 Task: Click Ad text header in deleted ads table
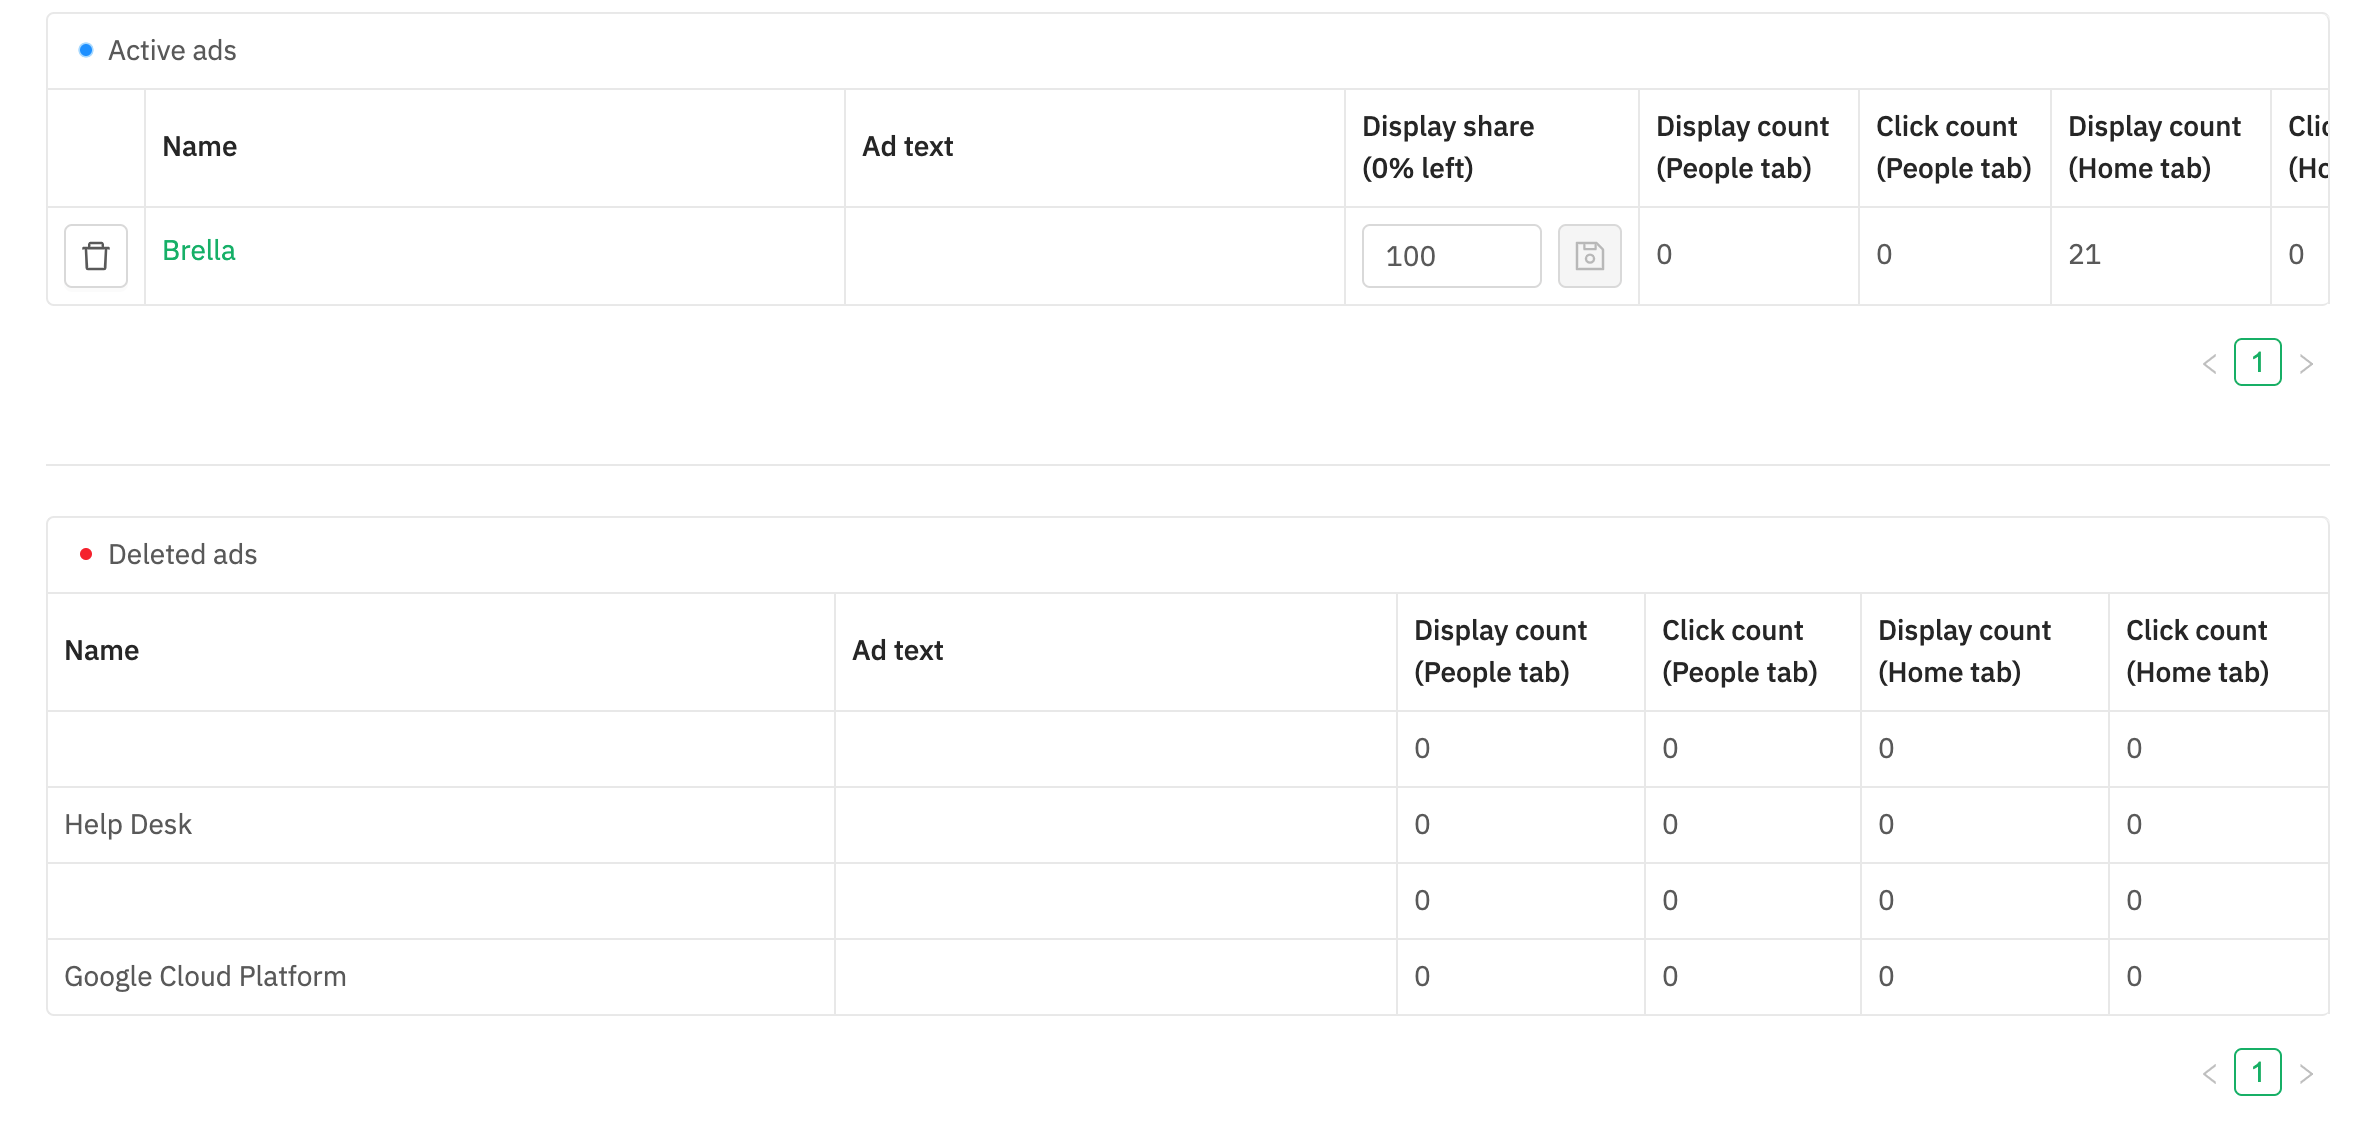pyautogui.click(x=898, y=651)
